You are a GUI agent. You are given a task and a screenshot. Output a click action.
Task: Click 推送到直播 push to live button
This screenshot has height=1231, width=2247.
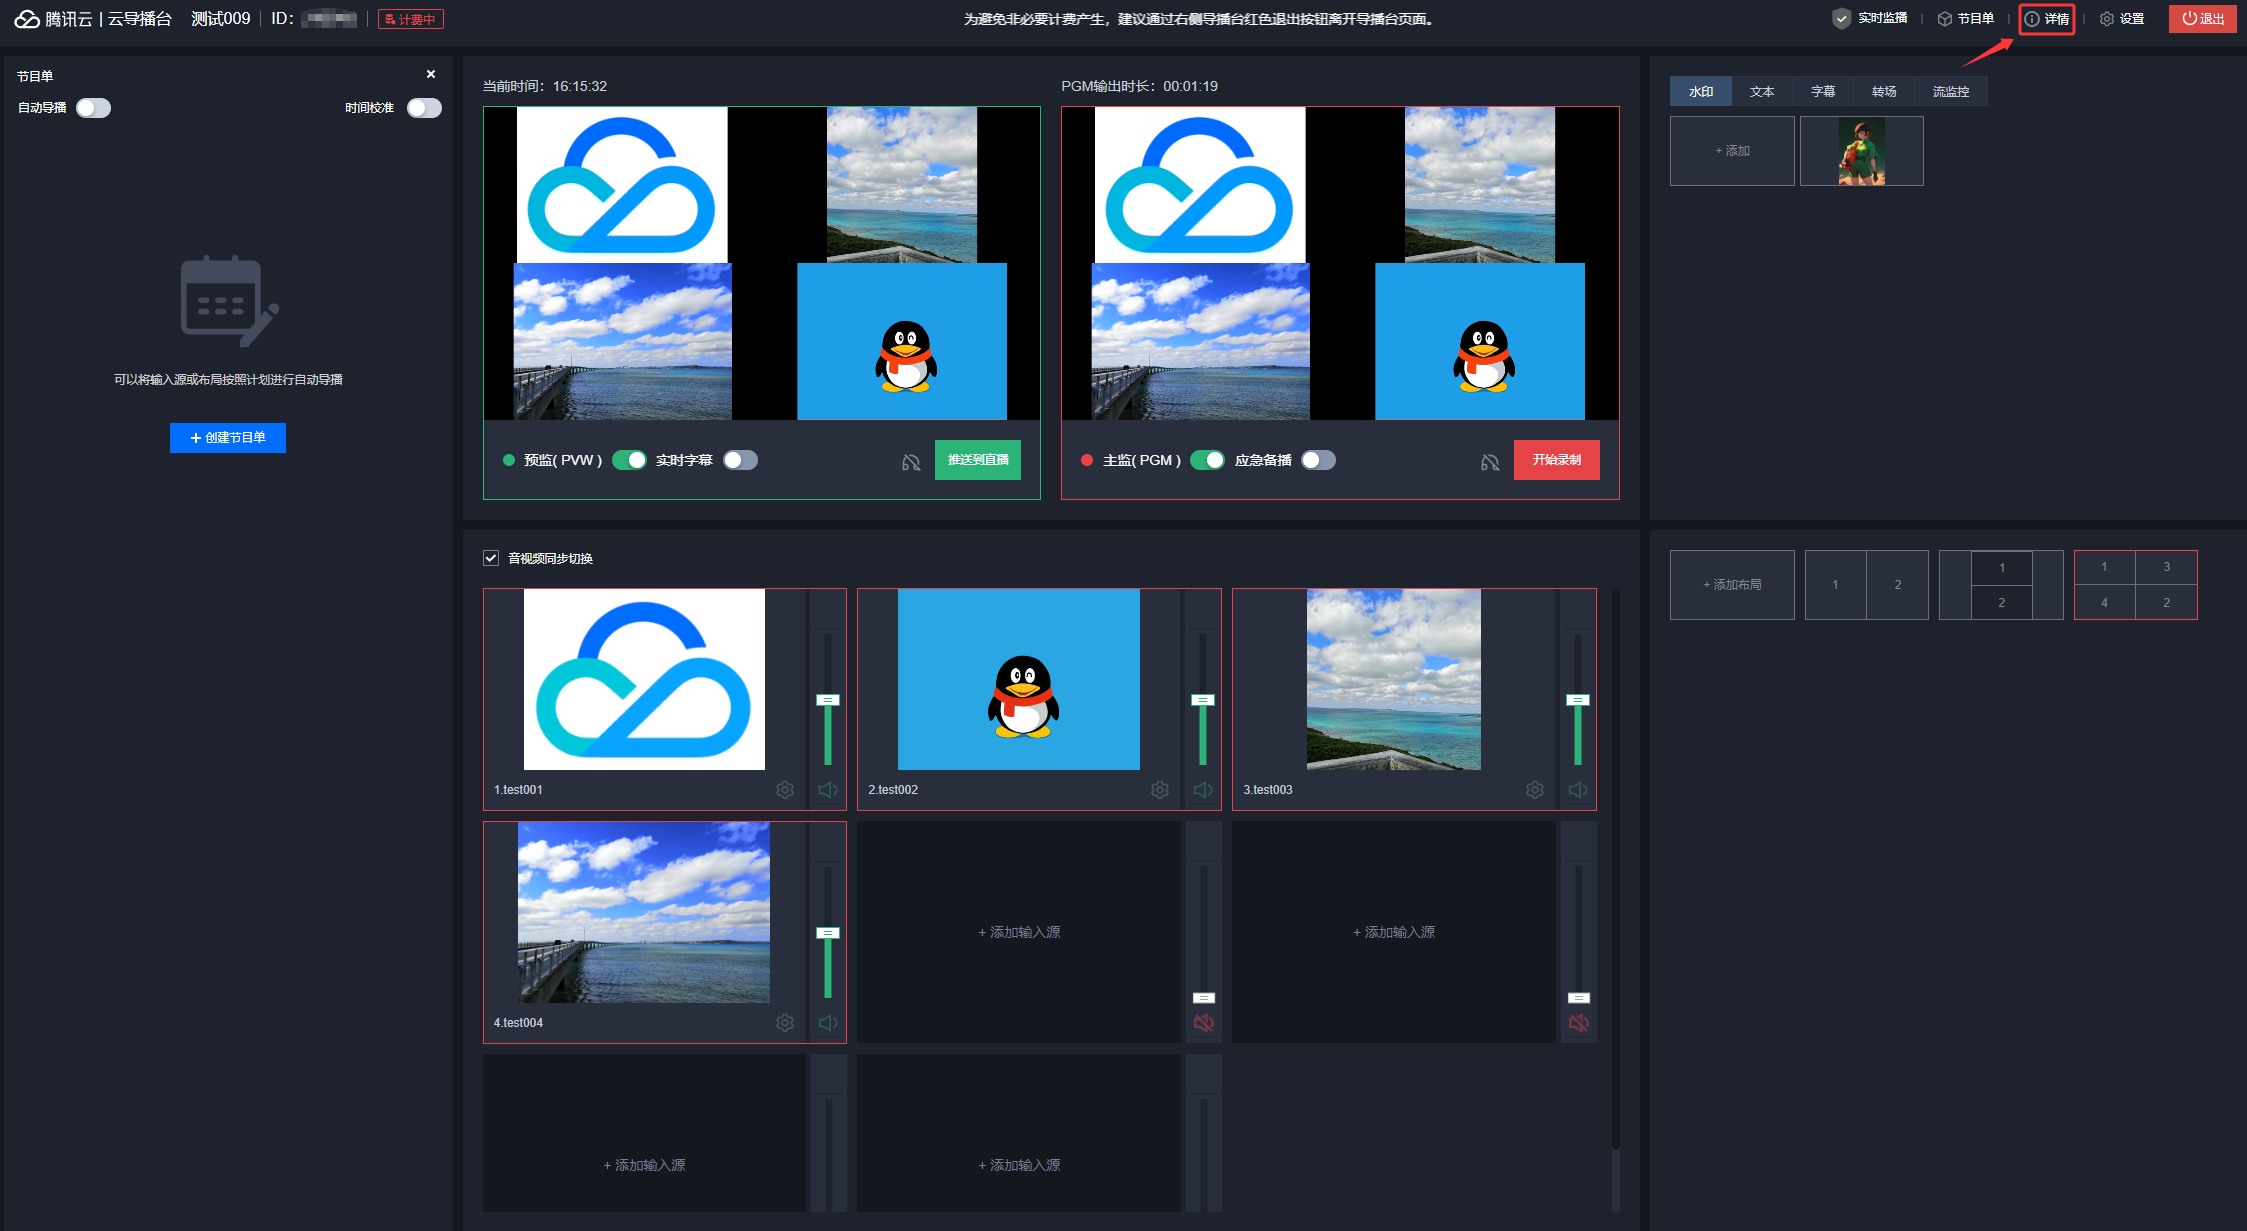coord(977,460)
